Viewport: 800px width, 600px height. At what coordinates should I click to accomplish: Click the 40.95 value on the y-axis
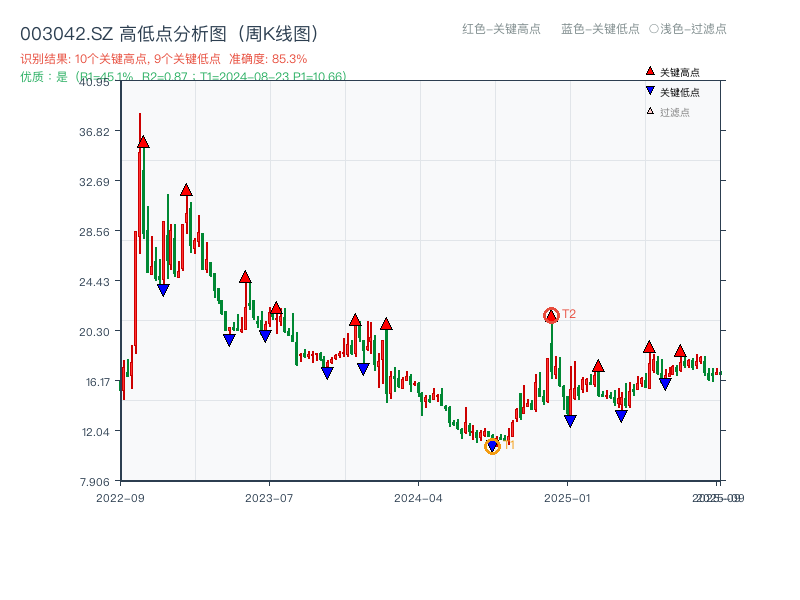point(95,84)
